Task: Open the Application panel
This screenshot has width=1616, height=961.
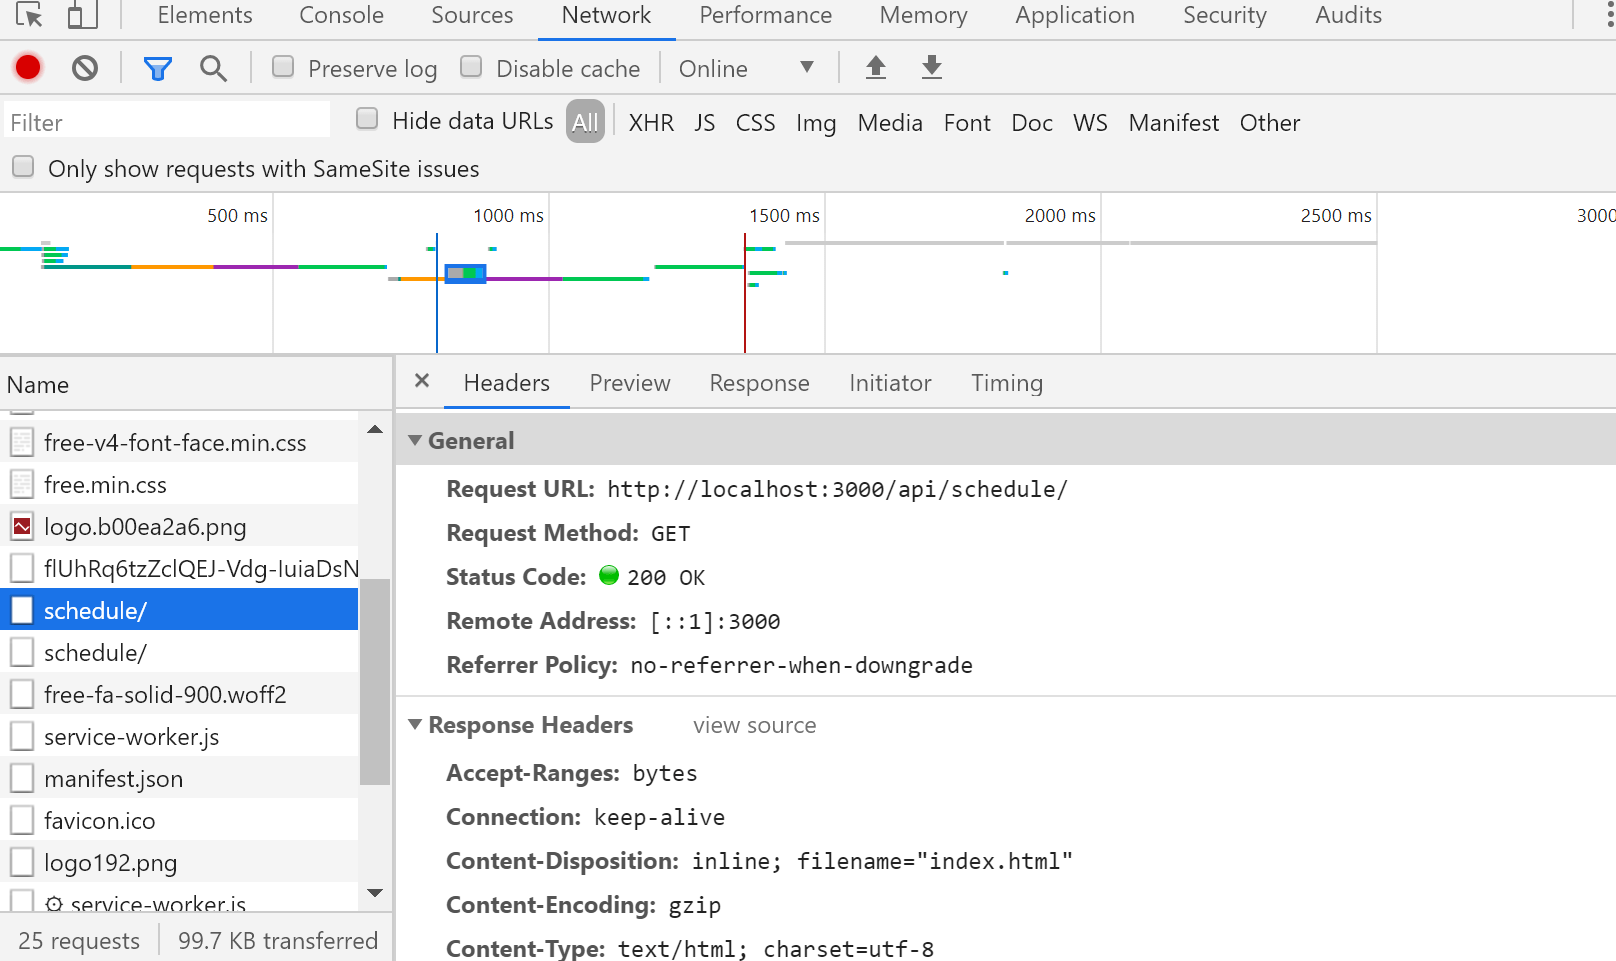Action: (1075, 15)
